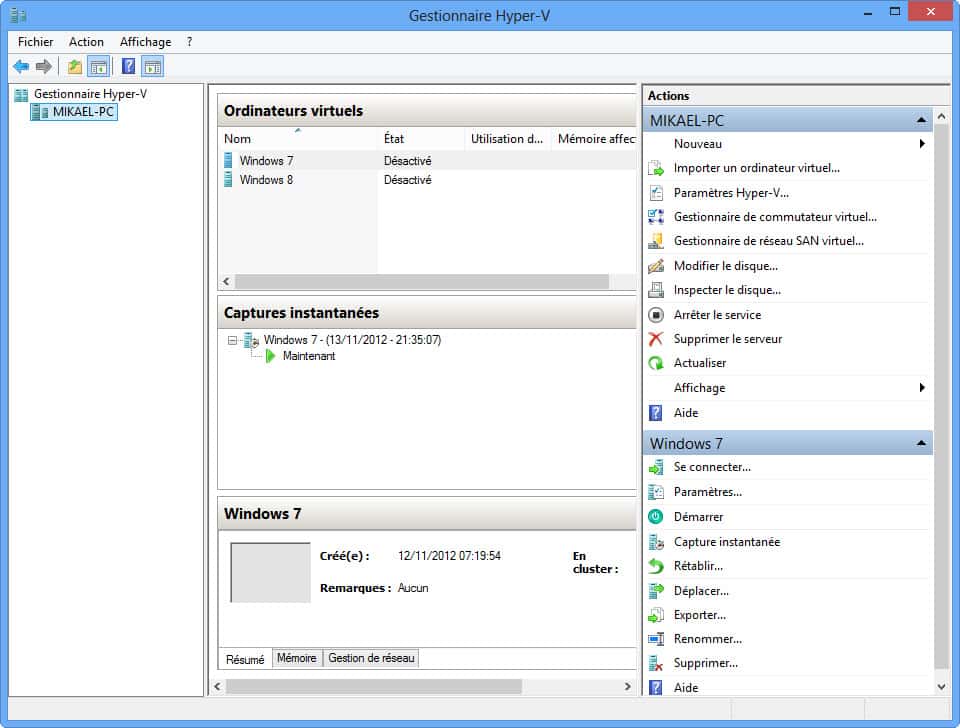
Task: Select the Windows 8 virtual machine row
Action: pos(427,179)
